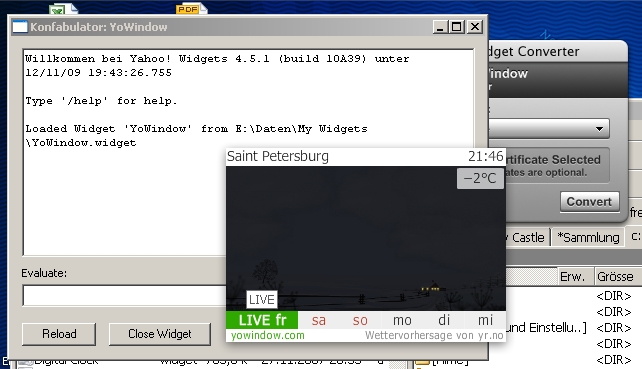
Task: Click the Konfabulator window icon in title bar
Action: tap(20, 27)
